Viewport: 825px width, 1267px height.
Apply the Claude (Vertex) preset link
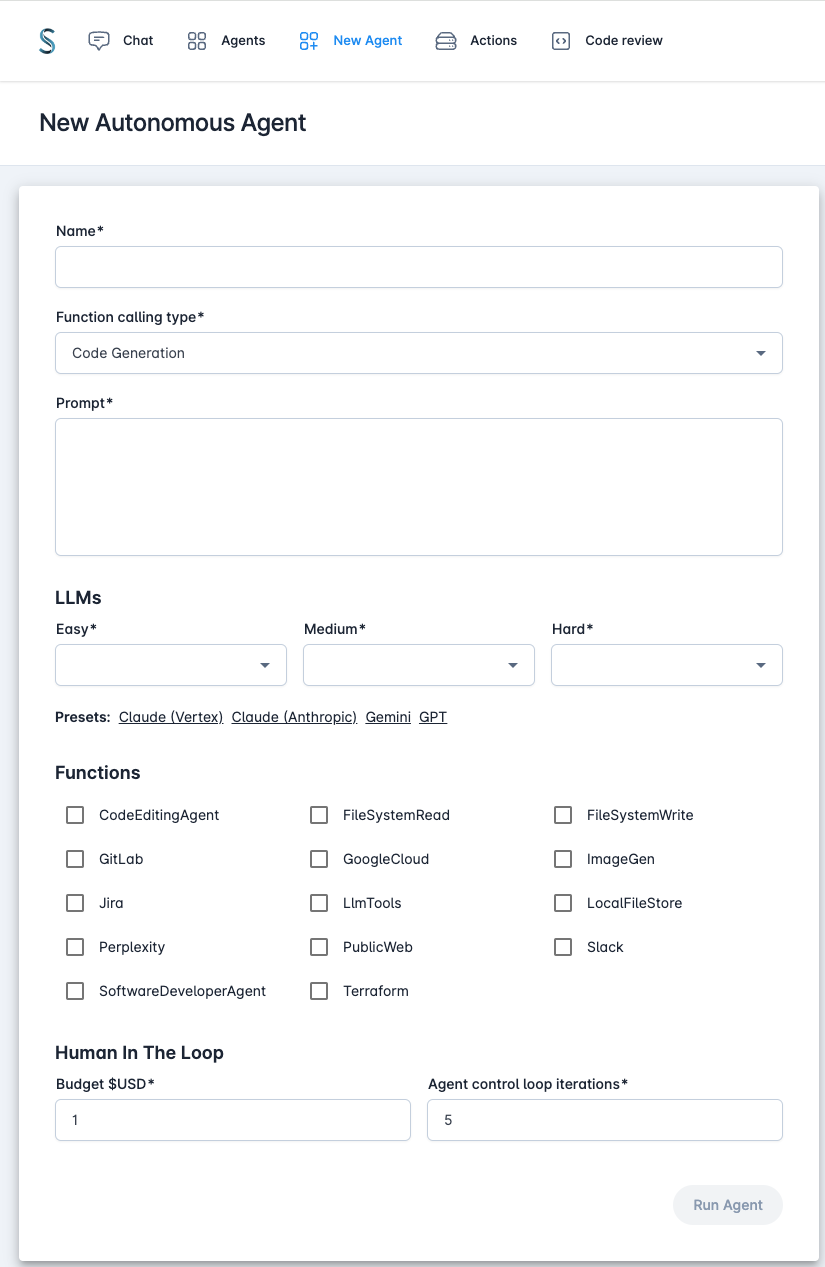tap(171, 717)
